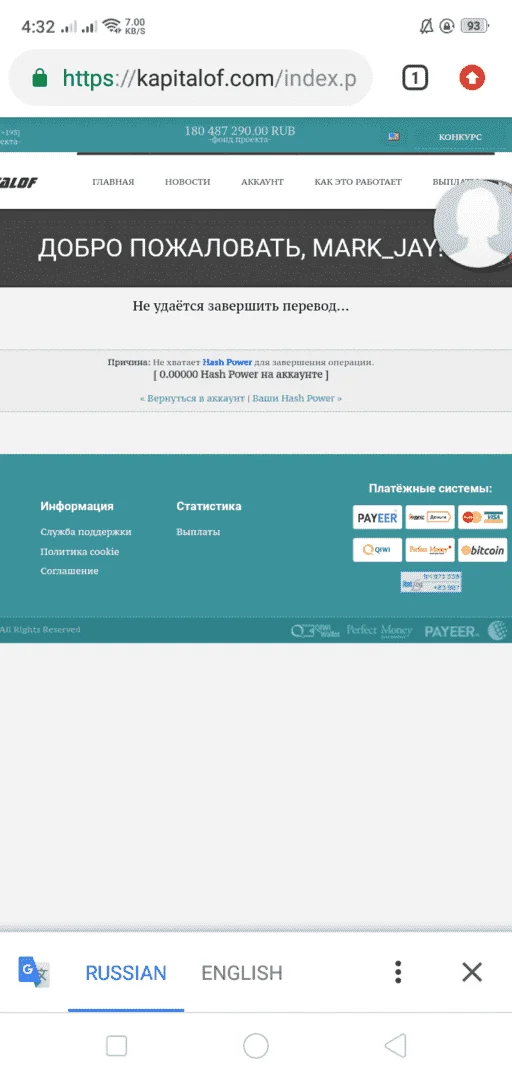Click the QIWI Wallet footer logo
The image size is (512, 1080).
click(316, 630)
